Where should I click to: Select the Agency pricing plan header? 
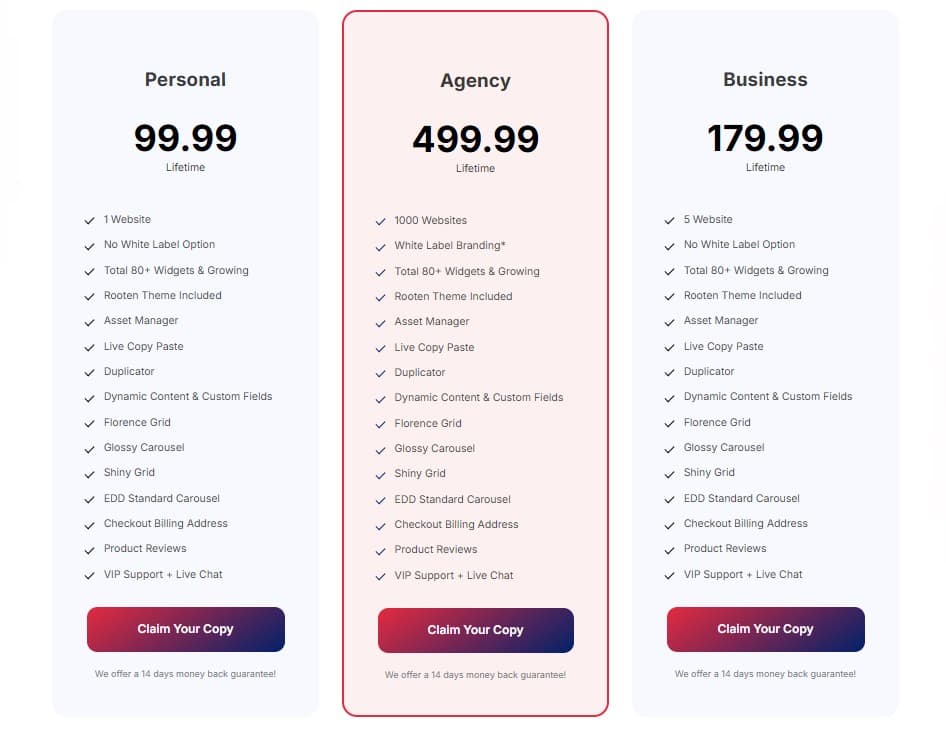(475, 81)
